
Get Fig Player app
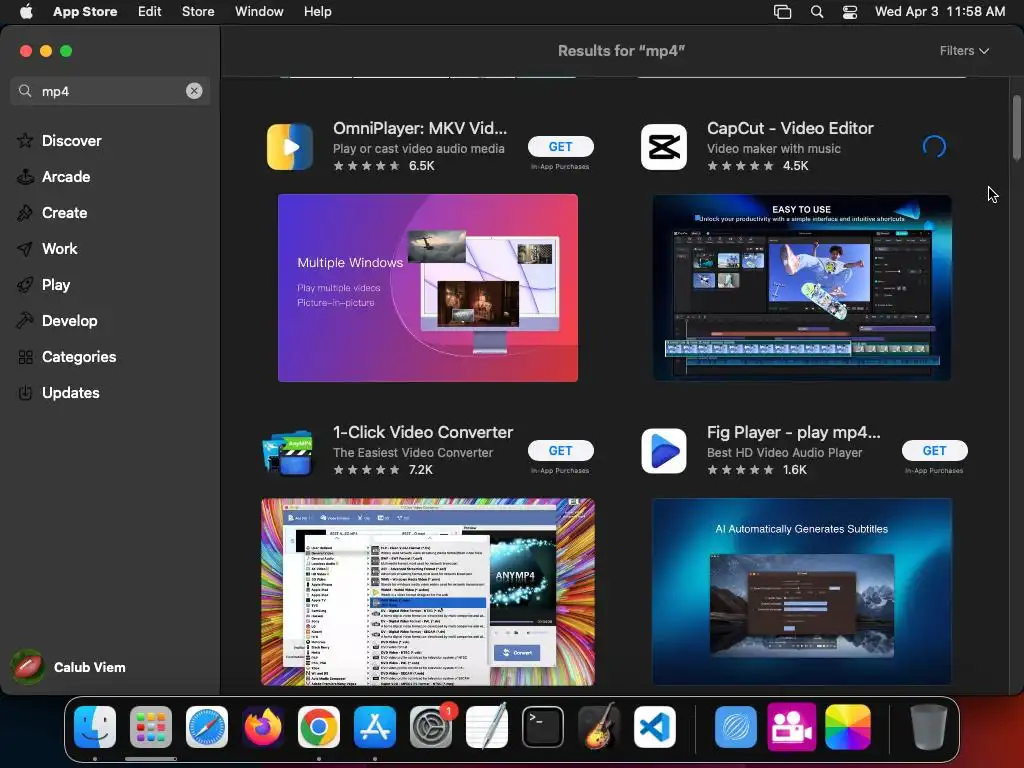934,451
